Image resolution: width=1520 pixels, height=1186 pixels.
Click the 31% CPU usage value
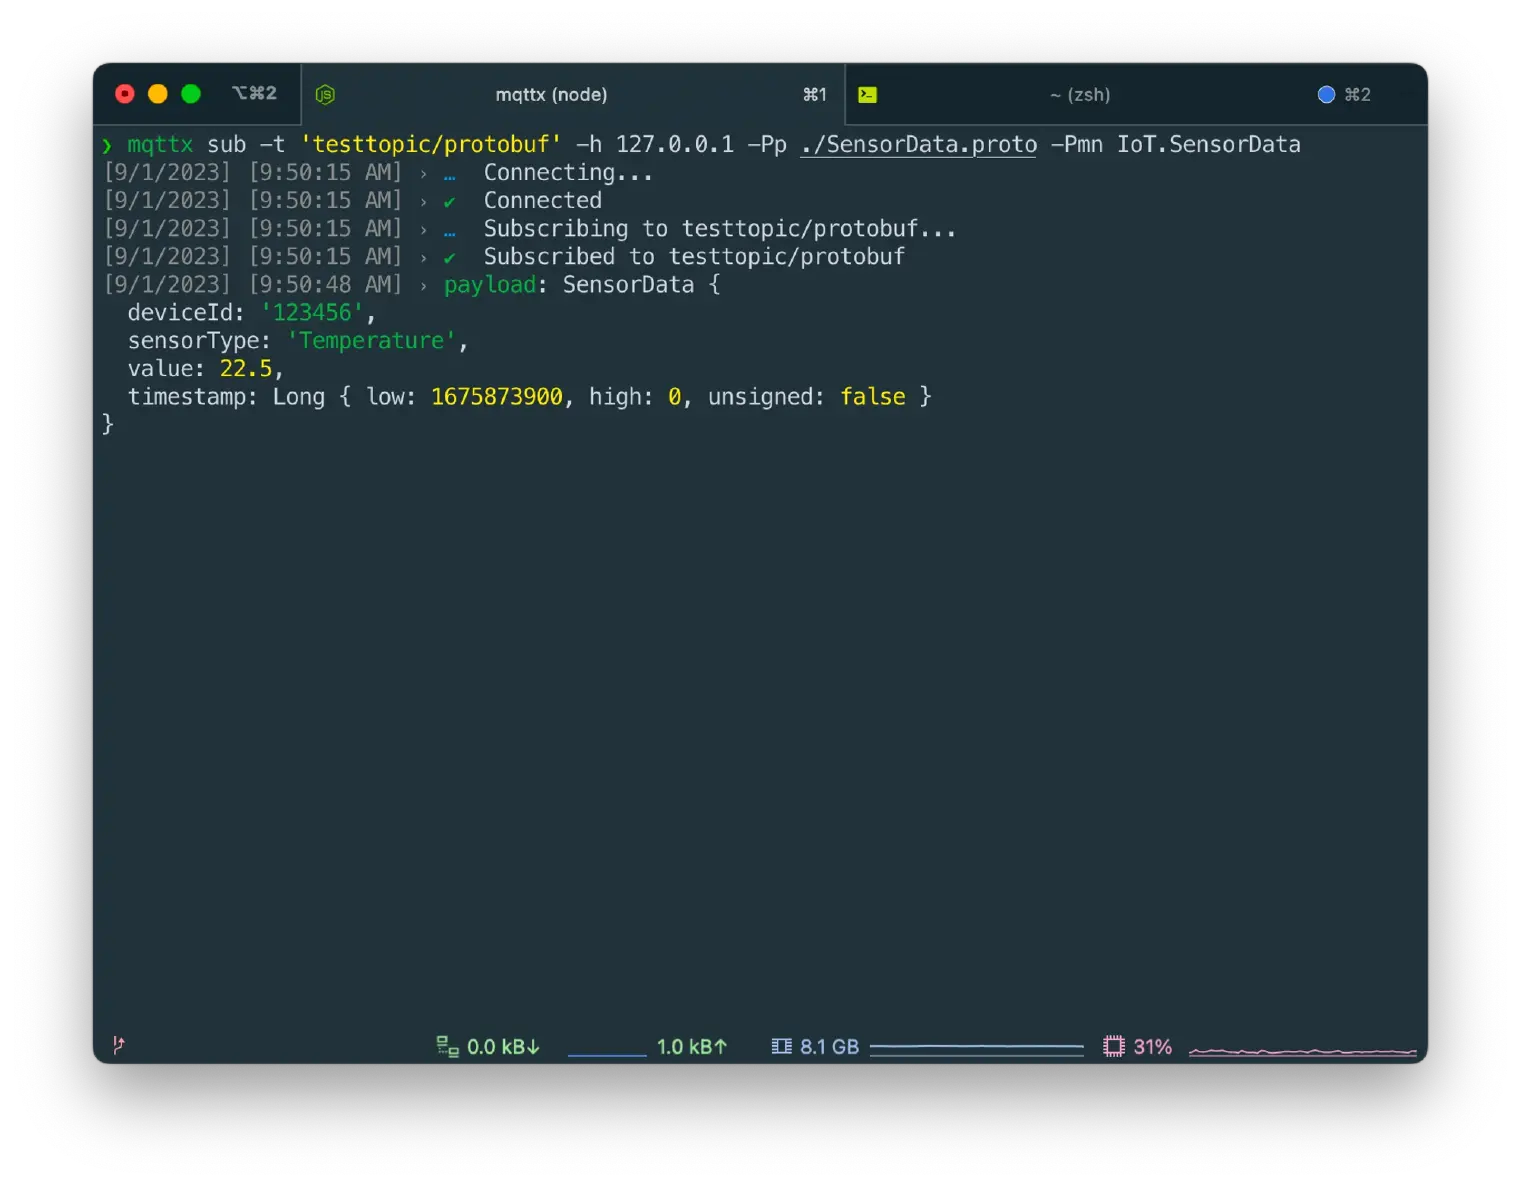point(1152,1047)
